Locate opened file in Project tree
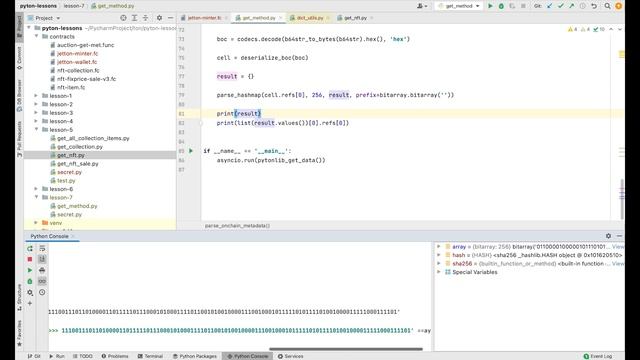 click(123, 18)
